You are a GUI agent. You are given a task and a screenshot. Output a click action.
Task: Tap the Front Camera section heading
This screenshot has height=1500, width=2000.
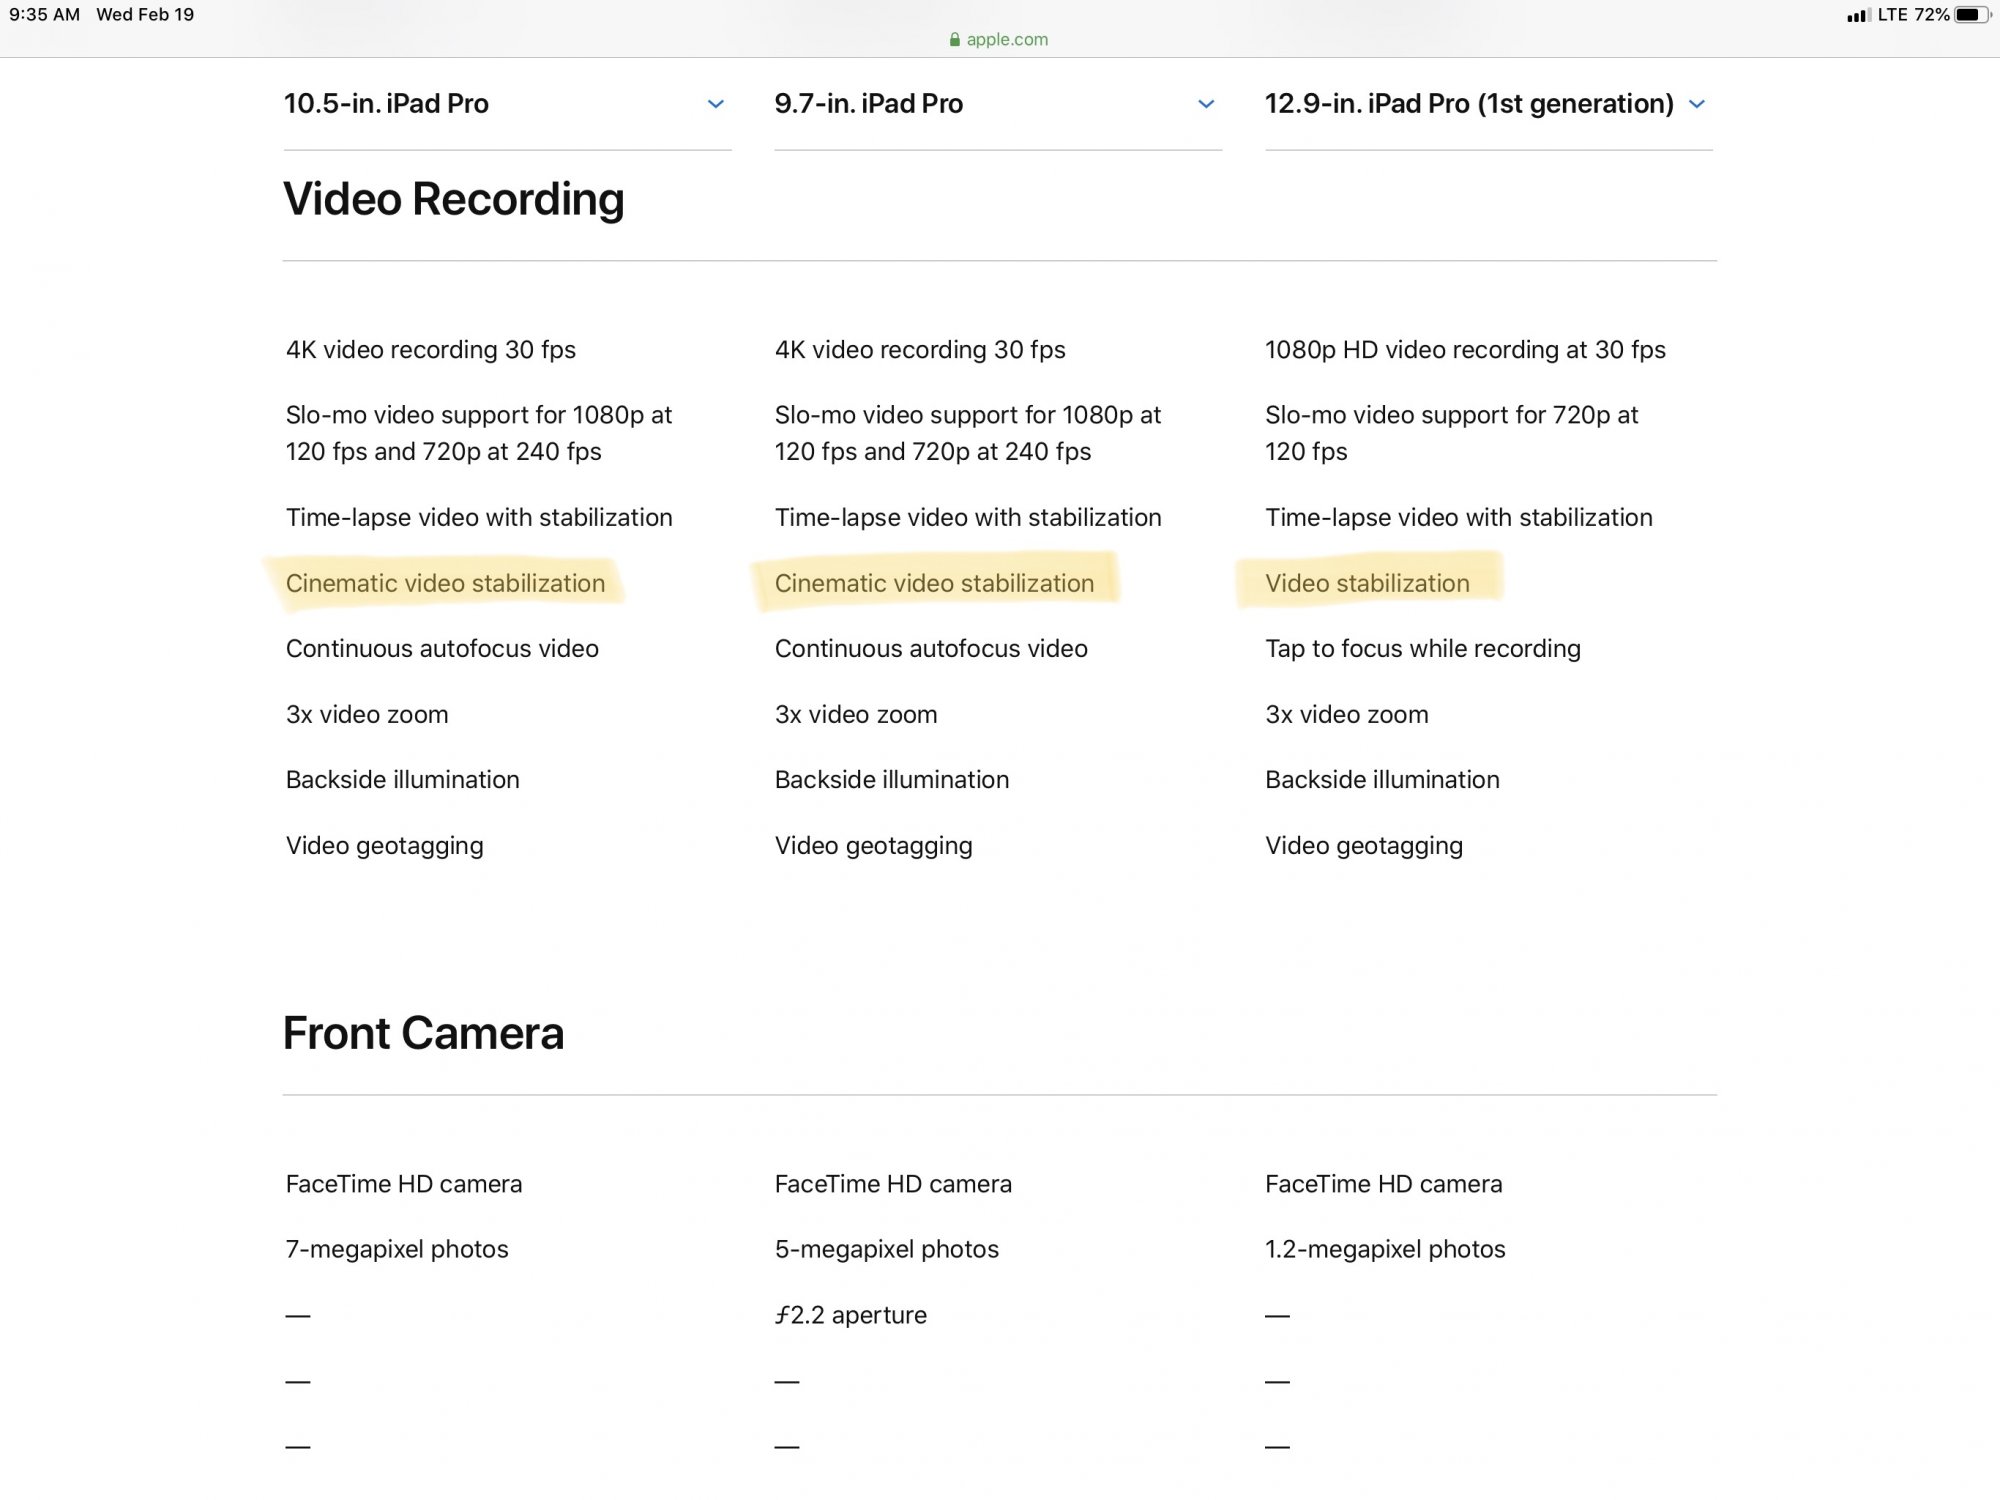(x=424, y=1033)
